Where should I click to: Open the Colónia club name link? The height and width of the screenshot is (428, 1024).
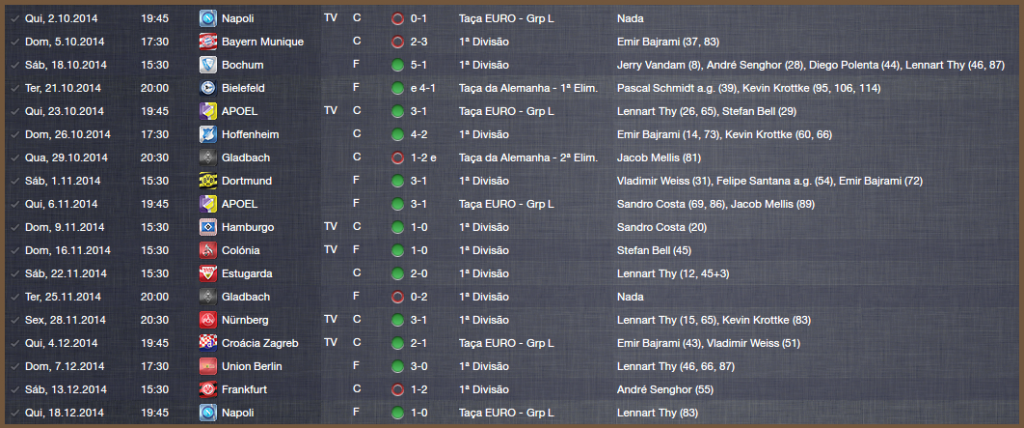[242, 250]
